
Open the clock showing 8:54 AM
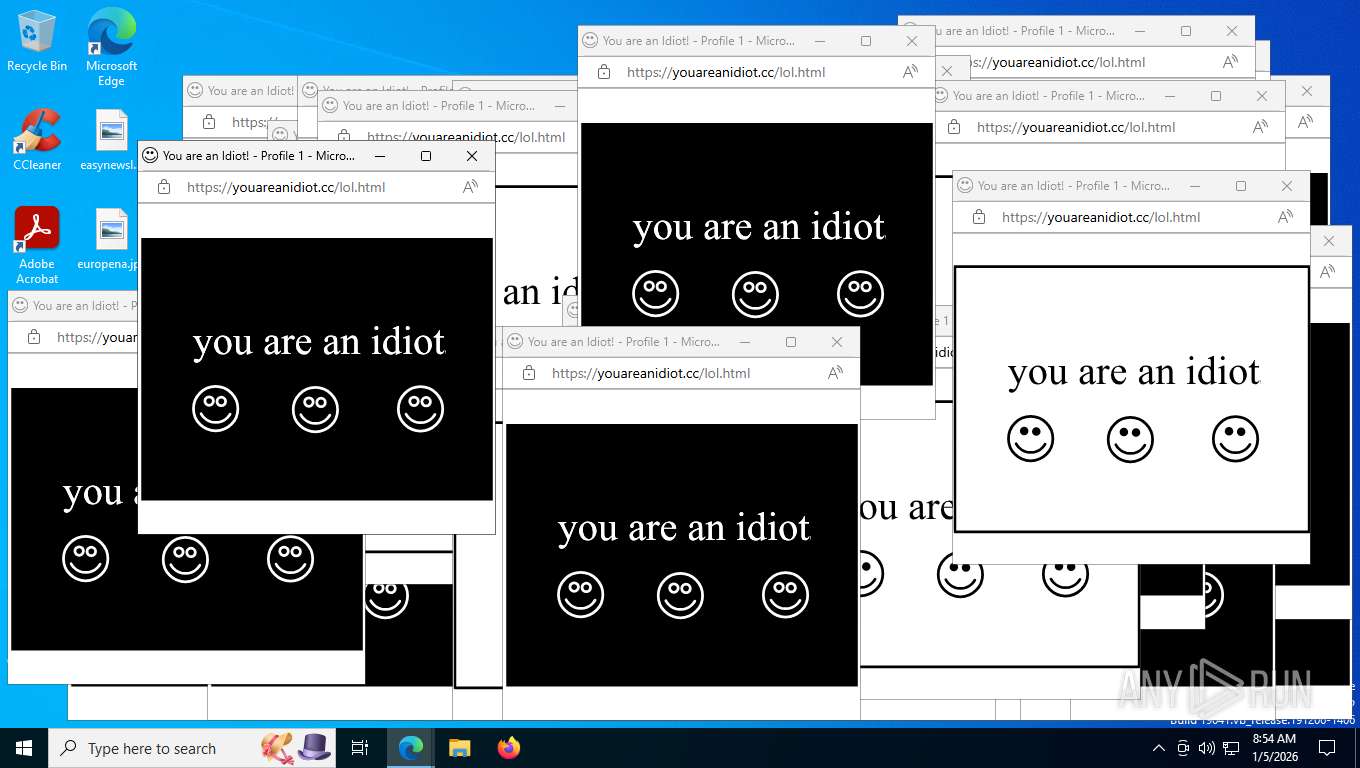(x=1274, y=748)
